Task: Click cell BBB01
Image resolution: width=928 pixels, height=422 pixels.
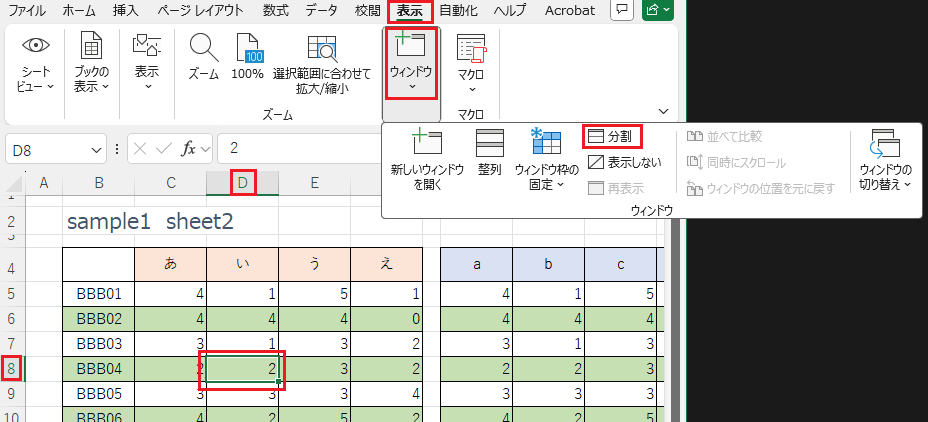Action: (99, 294)
